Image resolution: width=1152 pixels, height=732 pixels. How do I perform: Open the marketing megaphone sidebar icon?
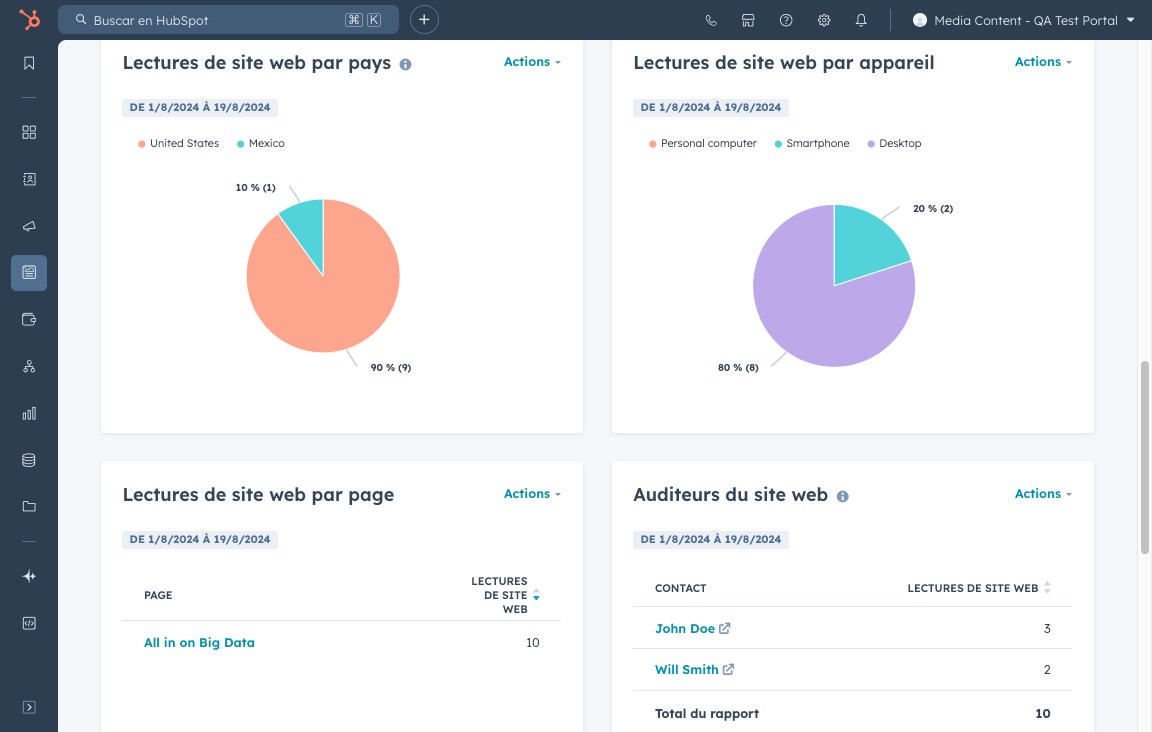[29, 226]
